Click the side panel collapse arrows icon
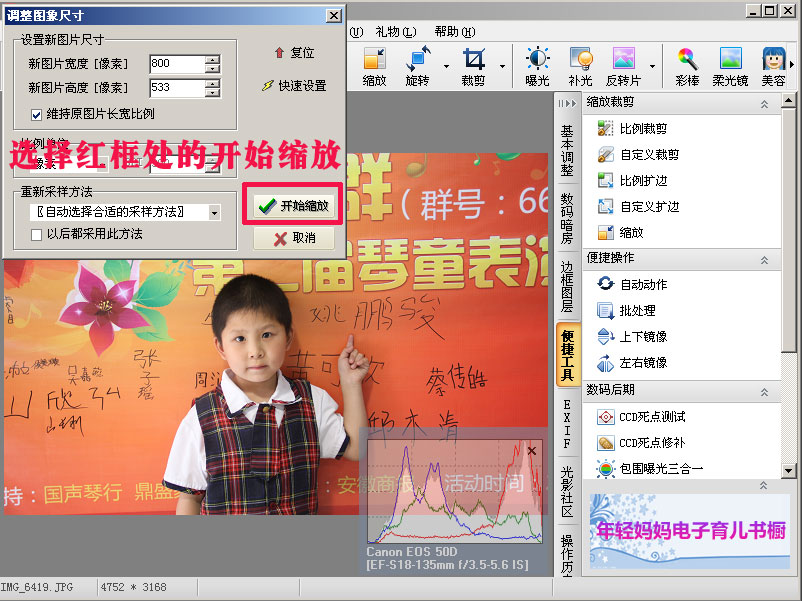This screenshot has height=601, width=802. (x=567, y=103)
